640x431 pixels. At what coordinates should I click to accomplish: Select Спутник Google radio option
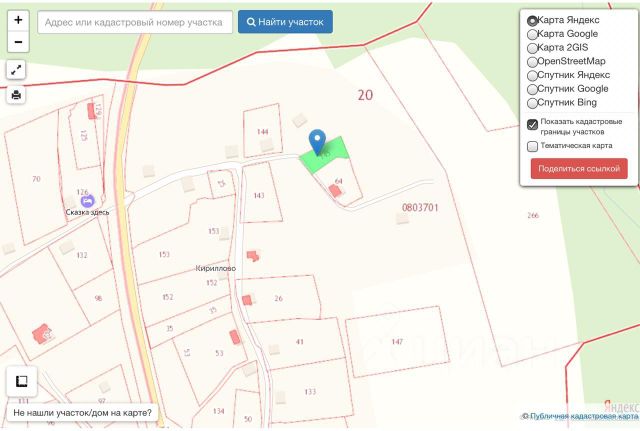pos(532,89)
